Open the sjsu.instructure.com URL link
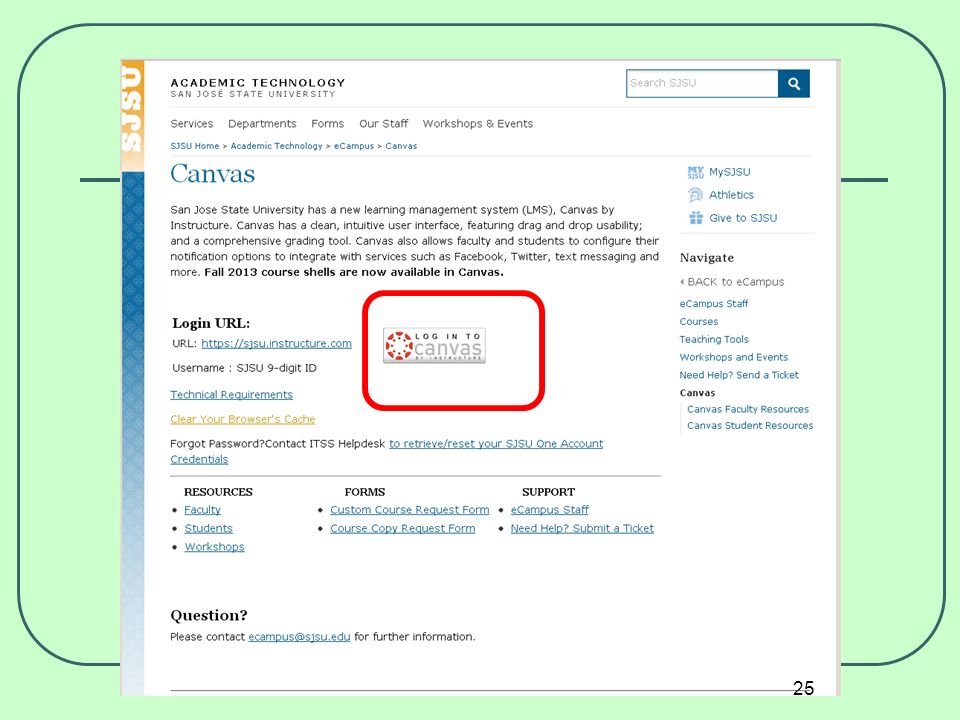Viewport: 960px width, 720px height. 276,343
